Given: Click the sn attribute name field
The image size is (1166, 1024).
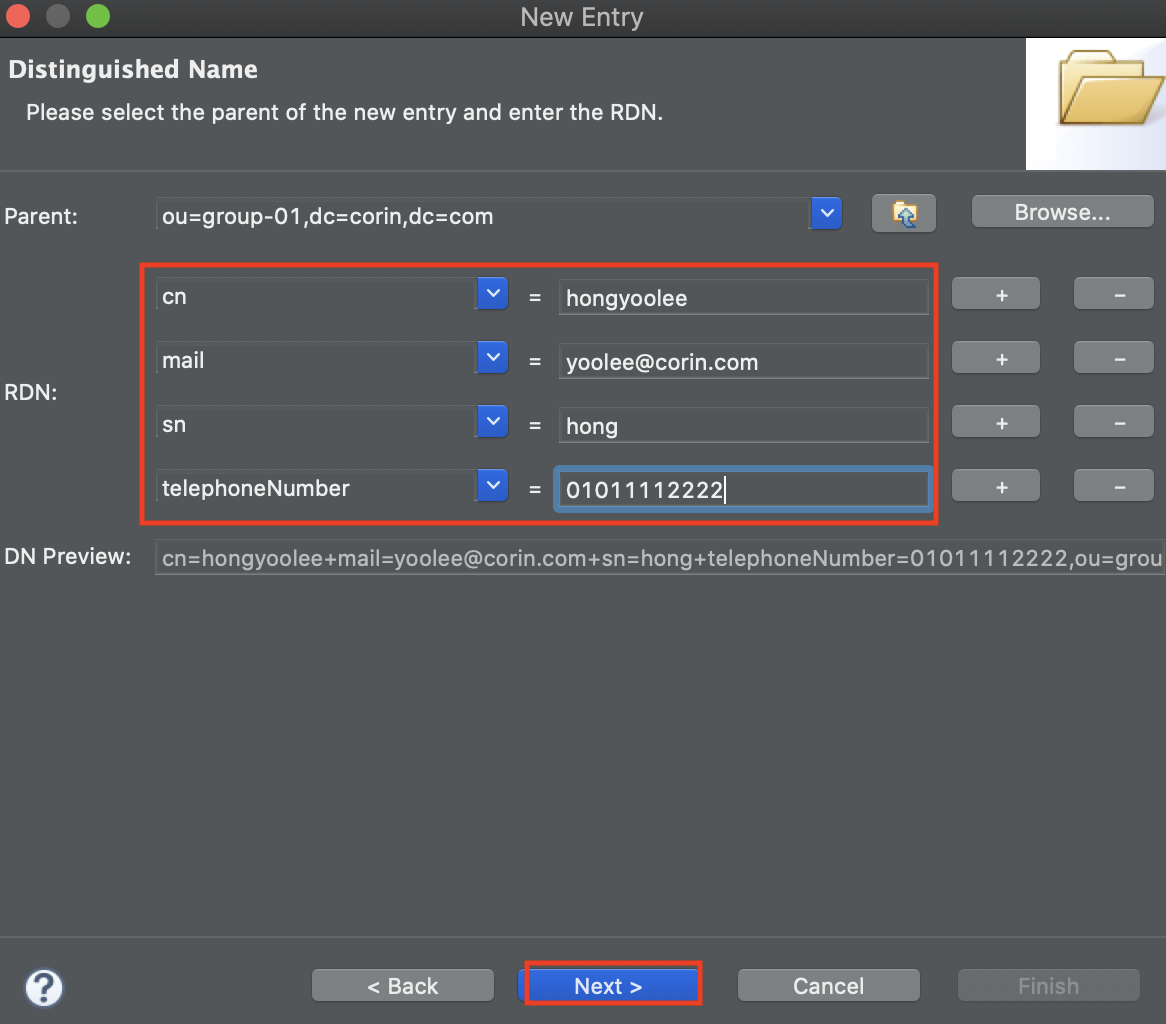Looking at the screenshot, I should (317, 423).
